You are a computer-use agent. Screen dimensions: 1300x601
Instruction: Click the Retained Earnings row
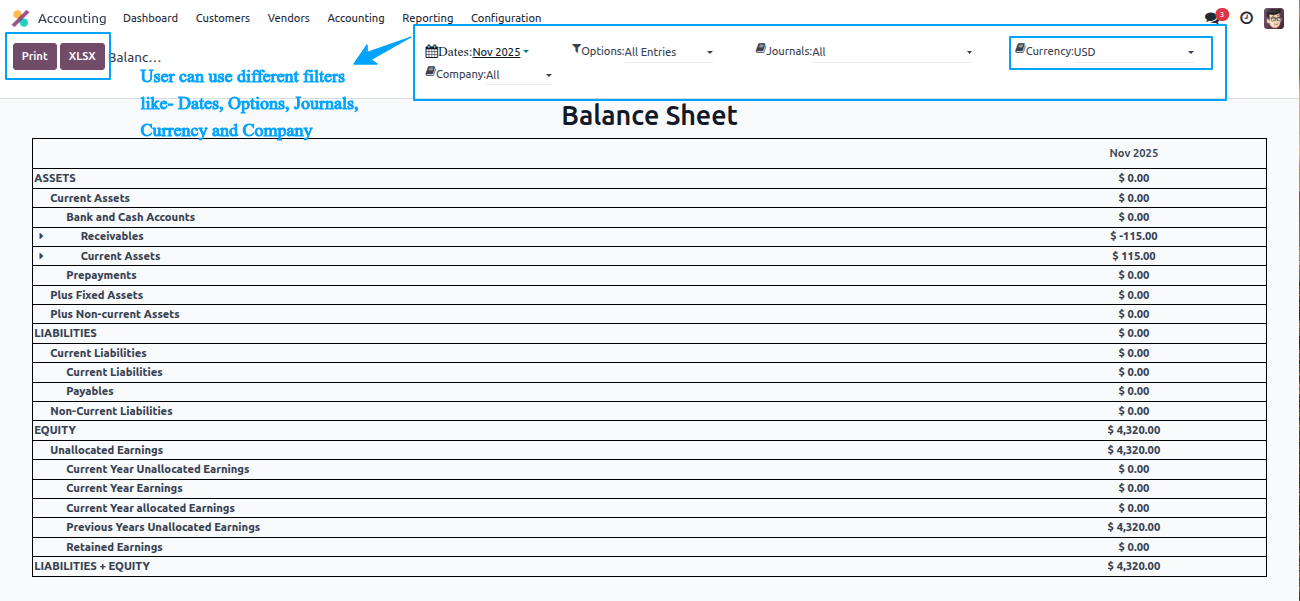(x=649, y=547)
